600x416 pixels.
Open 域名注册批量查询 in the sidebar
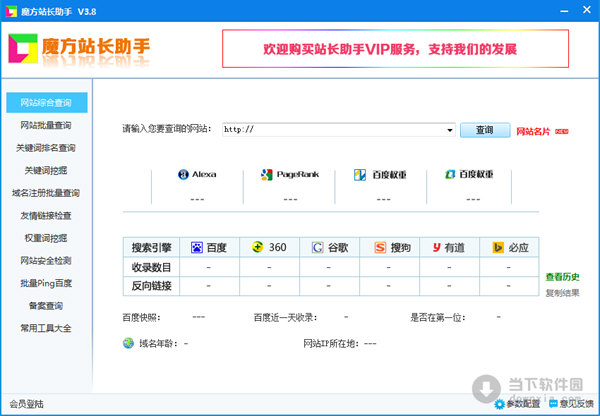click(x=46, y=193)
